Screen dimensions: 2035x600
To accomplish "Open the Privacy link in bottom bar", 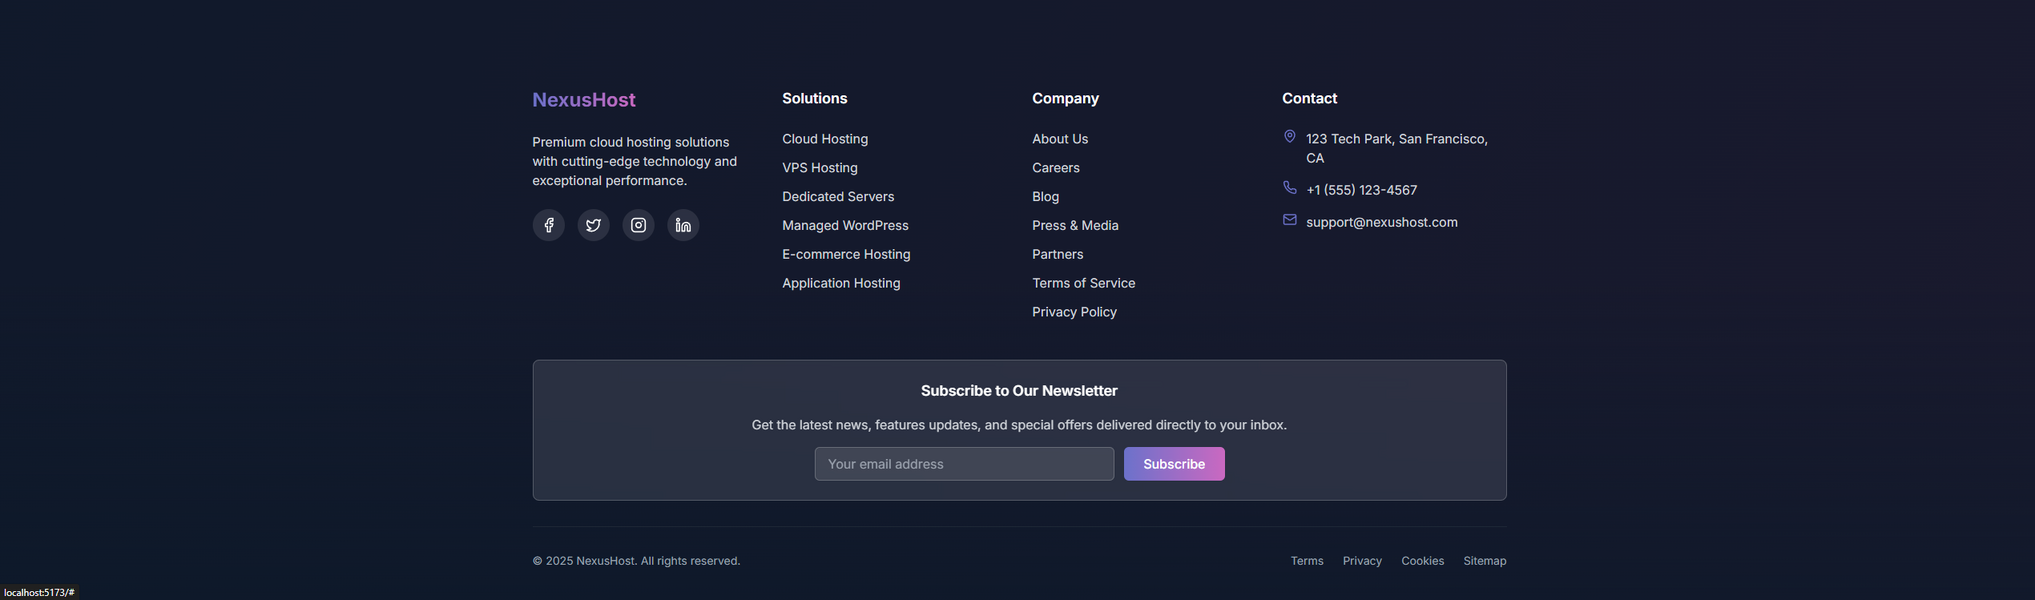I will tap(1362, 561).
